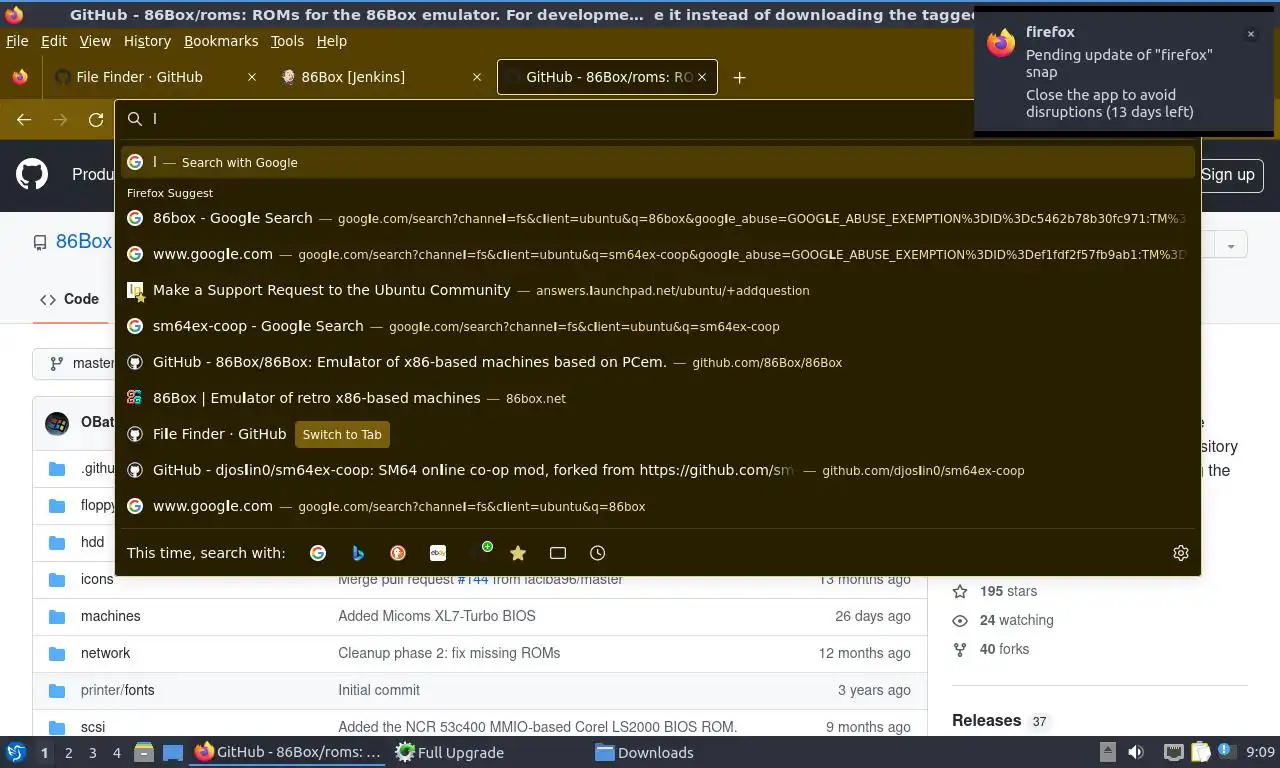This screenshot has width=1280, height=768.
Task: Open the Help menu
Action: 332,41
